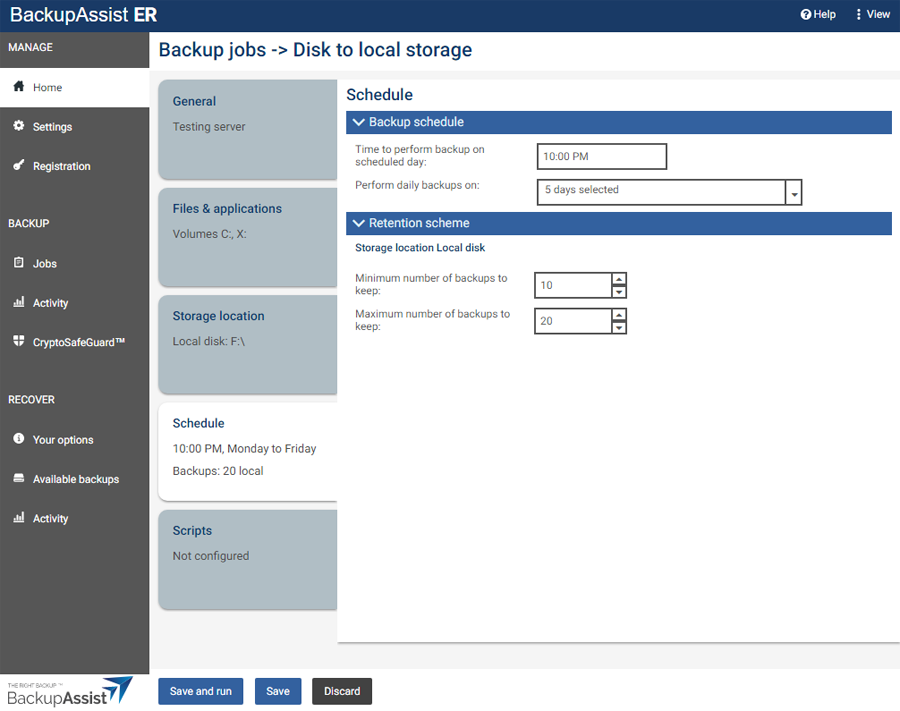Click the Available backups drive icon
Screen dimensions: 900x711
19,478
